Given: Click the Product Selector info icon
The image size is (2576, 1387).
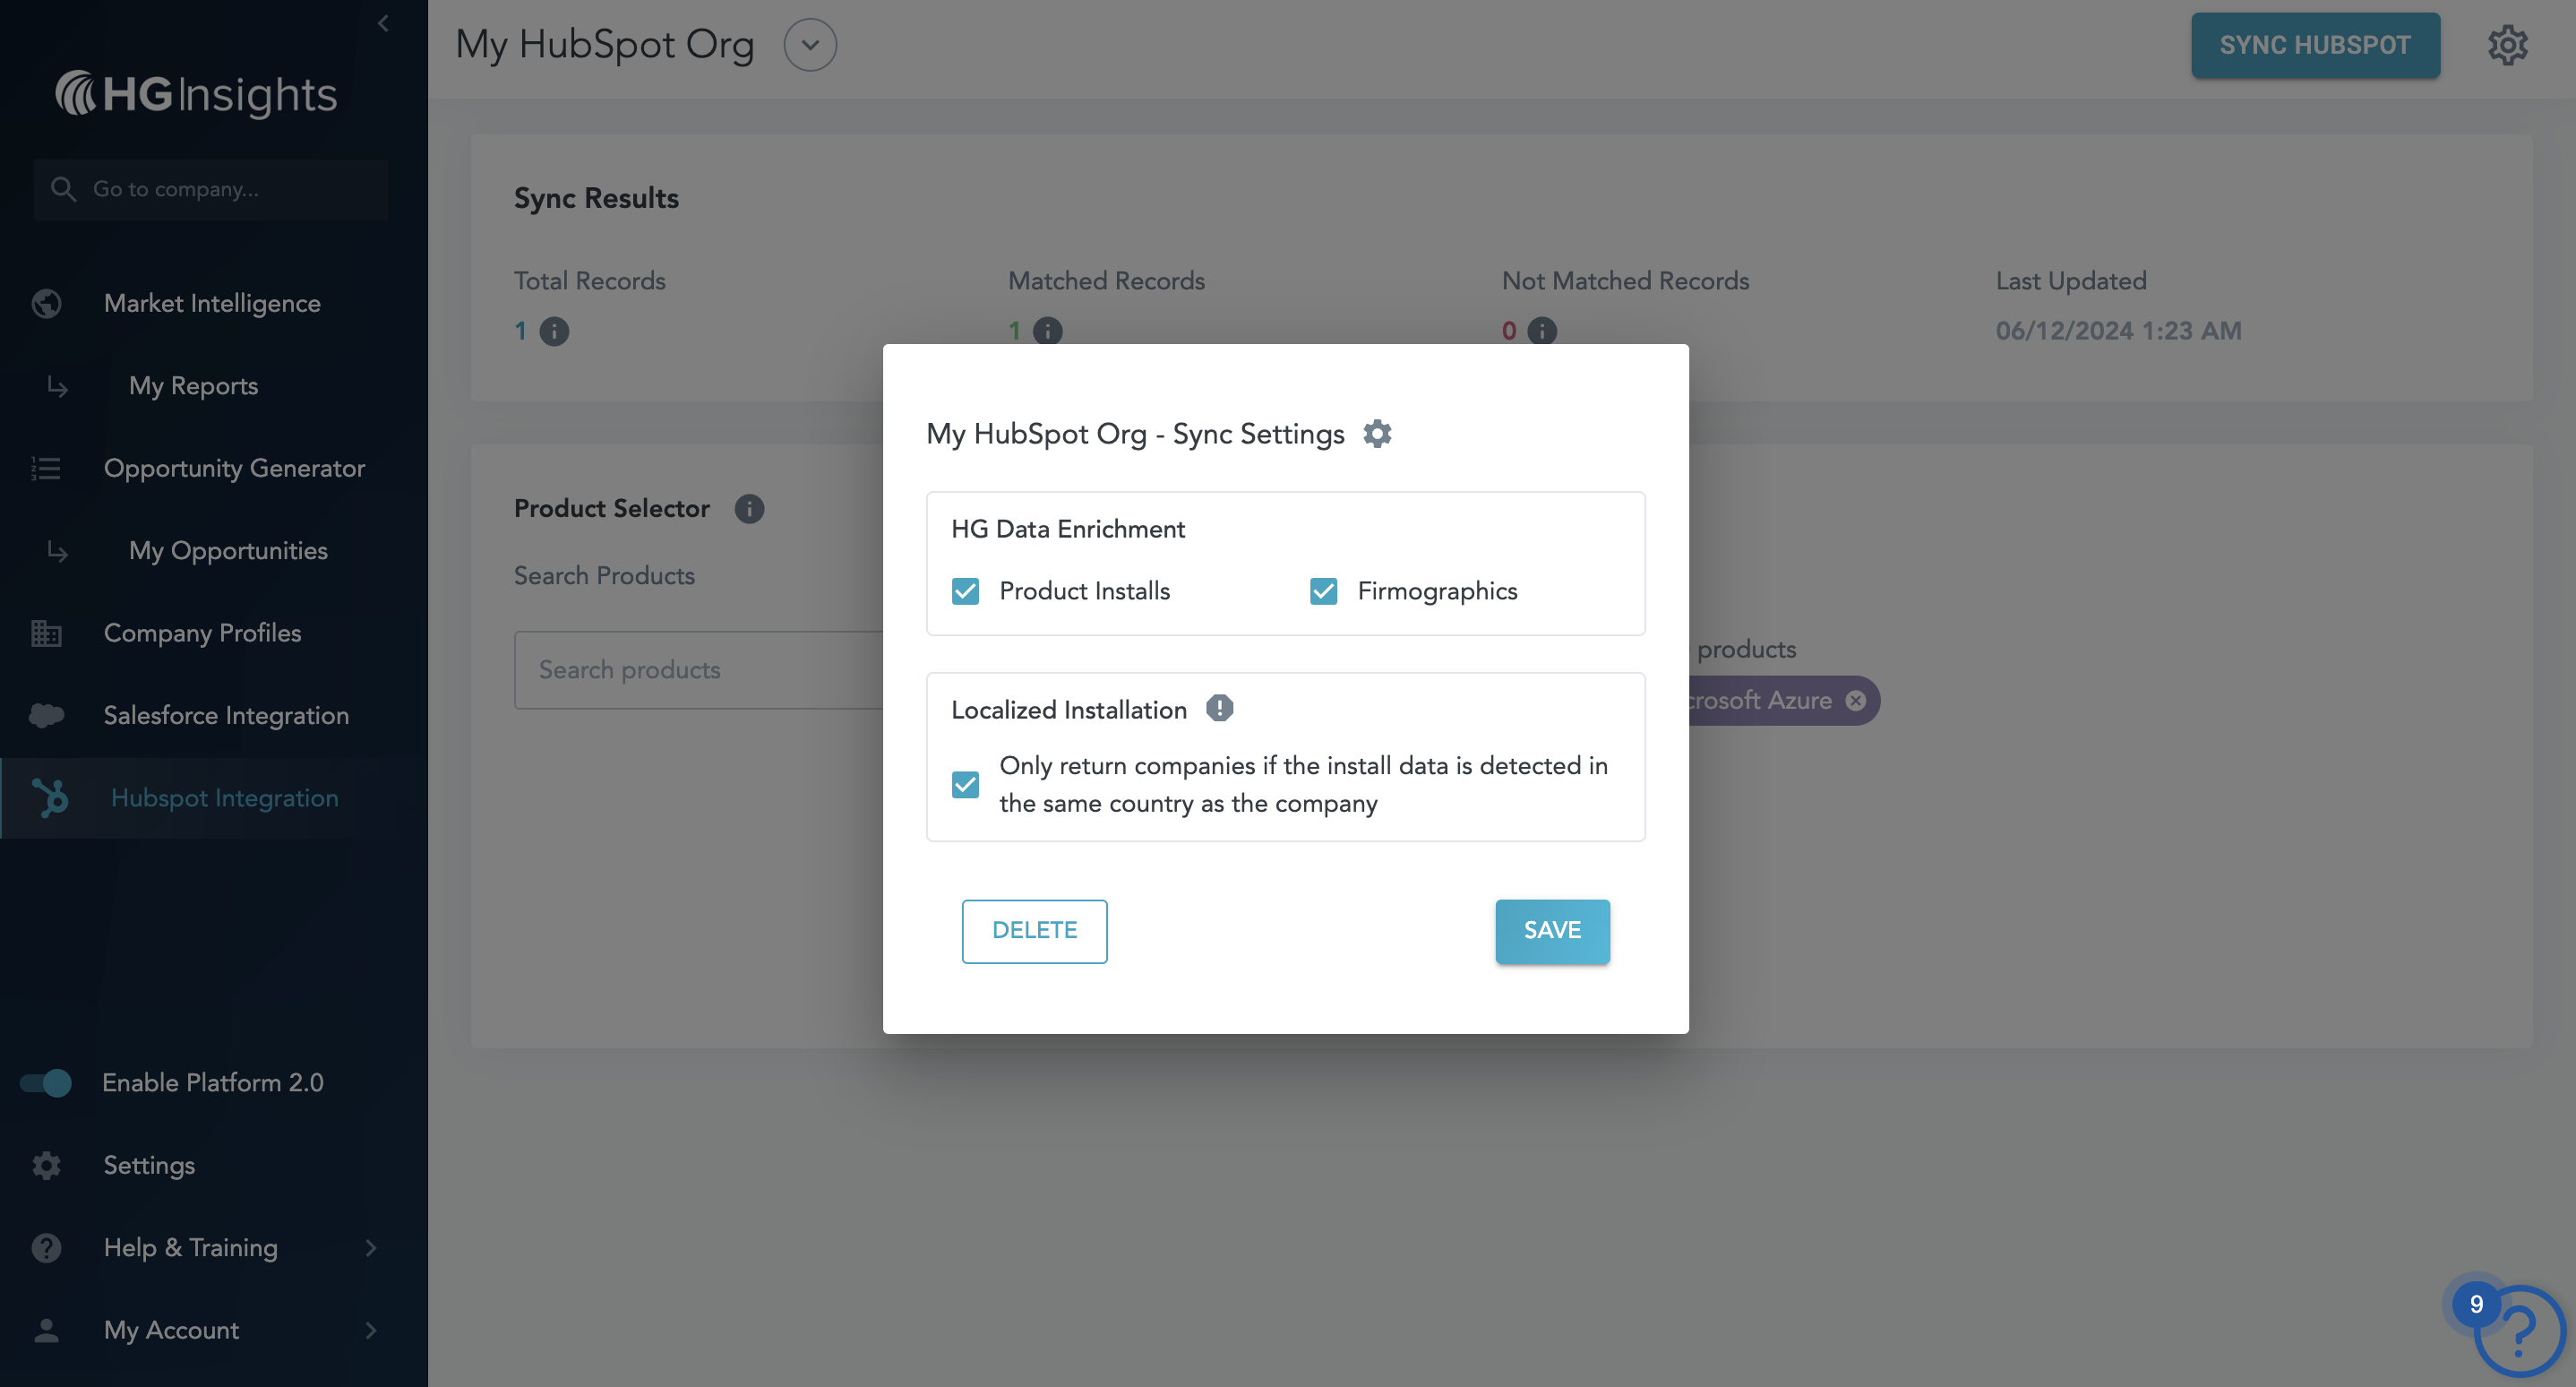Looking at the screenshot, I should tap(749, 508).
